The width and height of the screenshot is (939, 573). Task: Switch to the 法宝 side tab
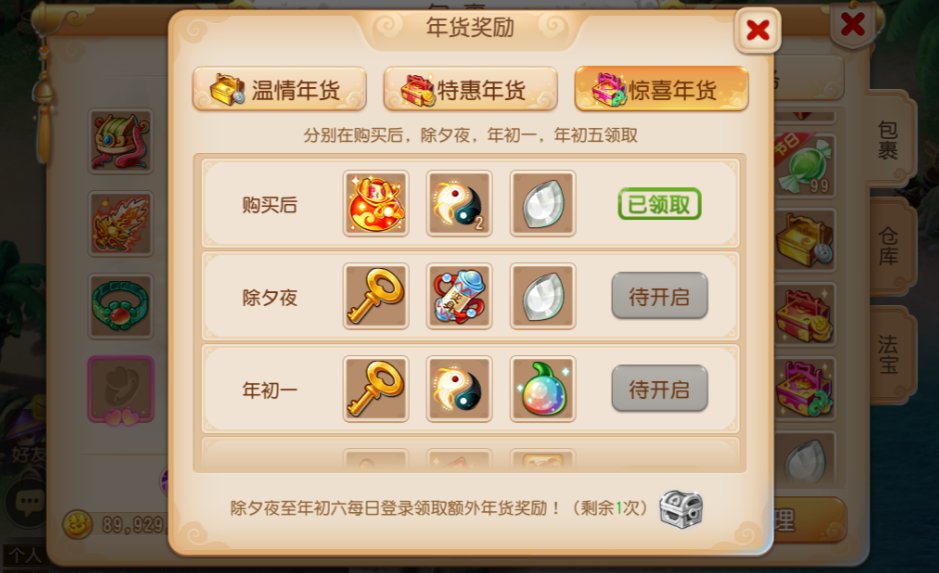[x=889, y=353]
